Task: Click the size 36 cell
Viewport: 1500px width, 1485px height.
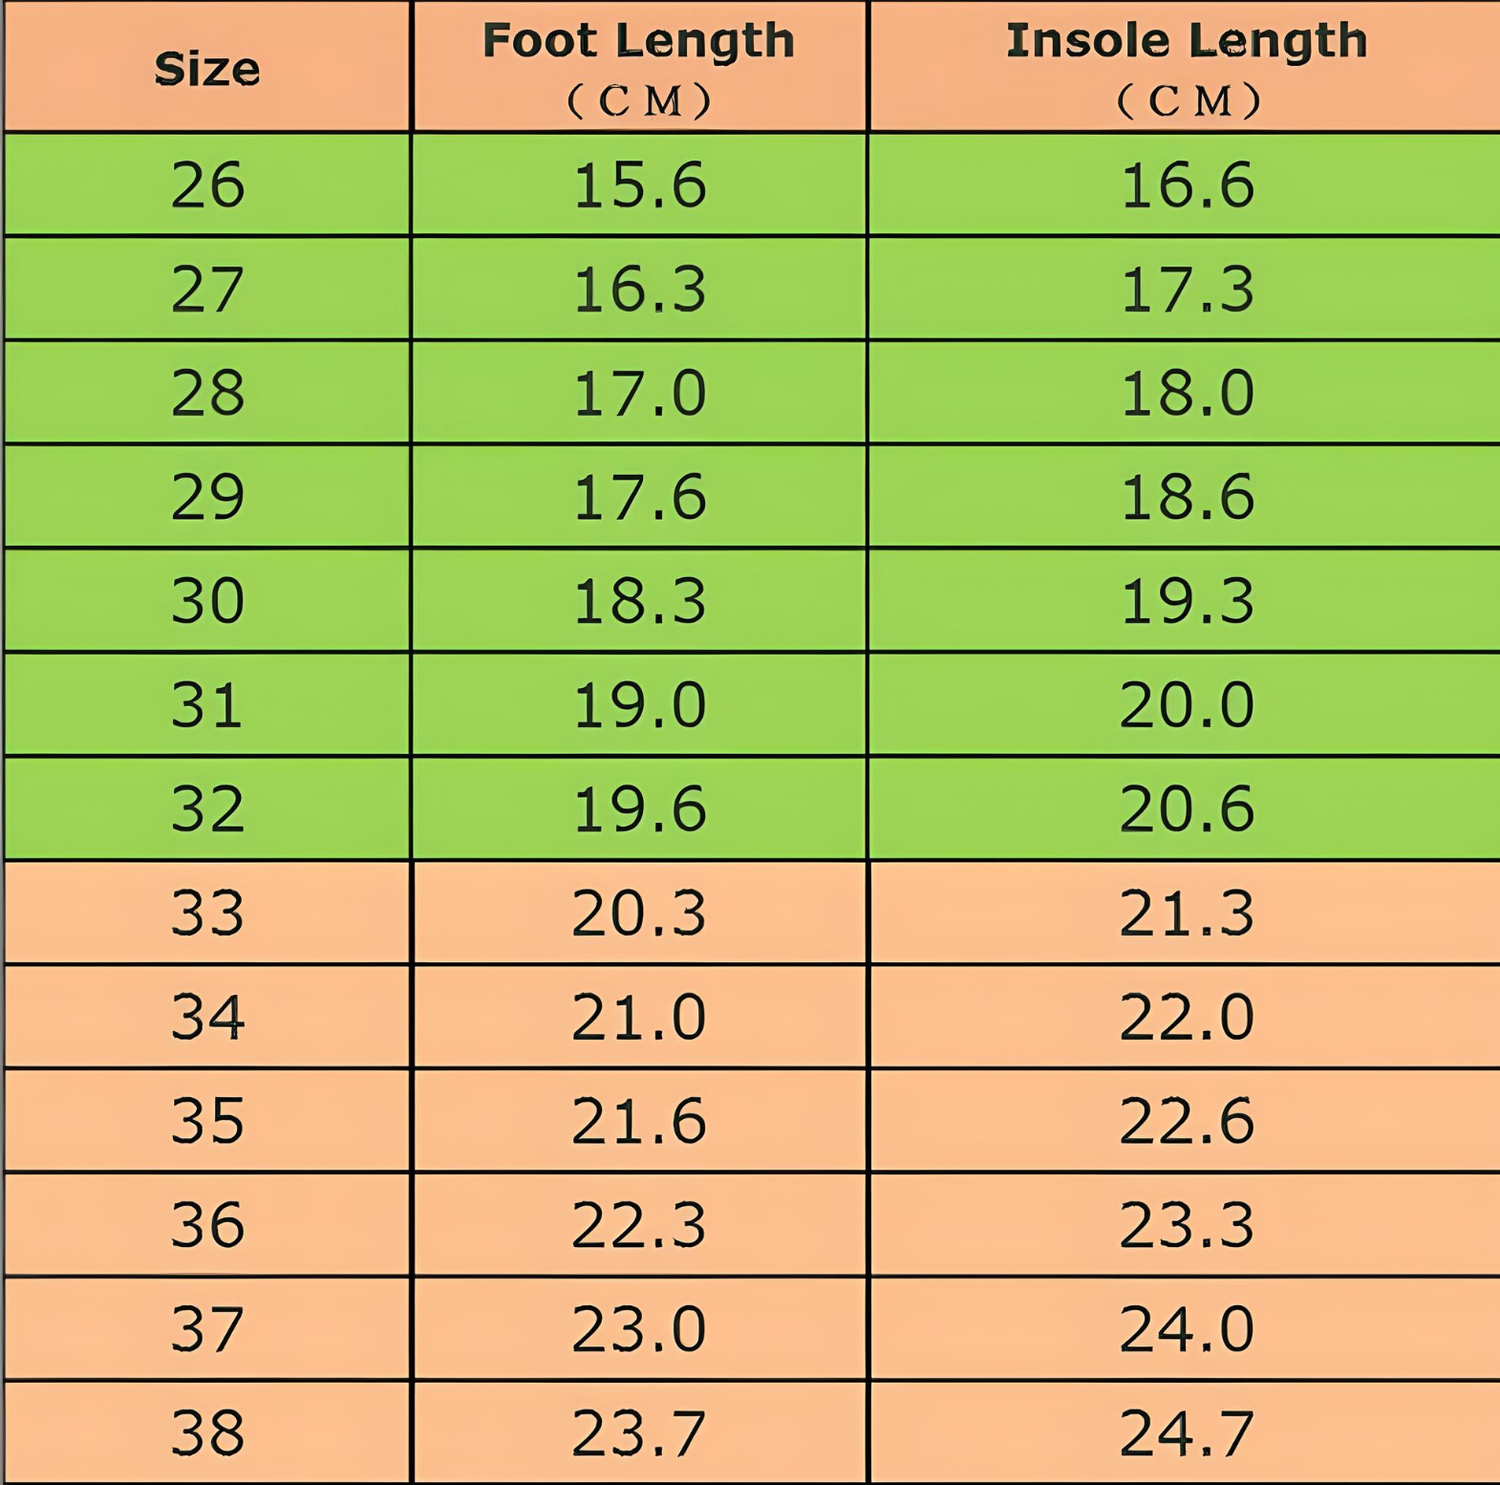Action: coord(207,1225)
